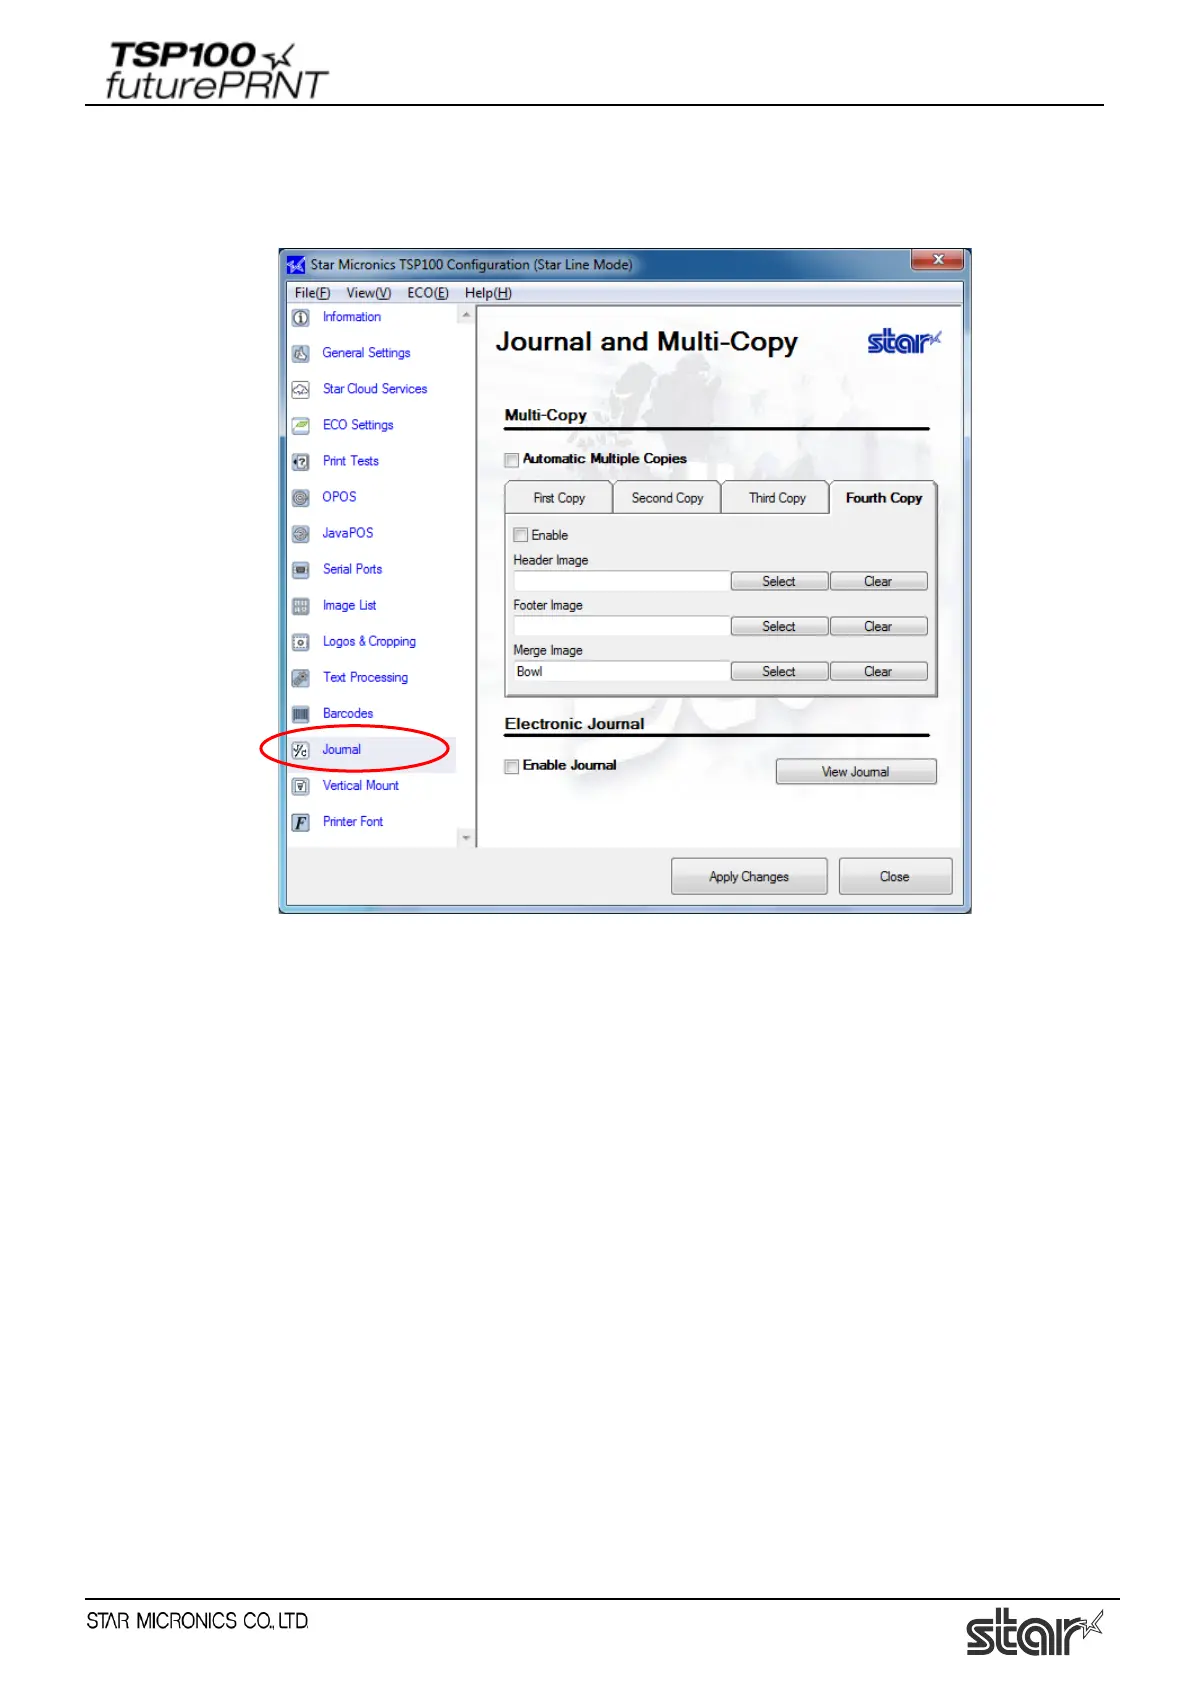Viewport: 1191px width, 1684px height.
Task: Check the Enable Journal checkbox
Action: [512, 767]
